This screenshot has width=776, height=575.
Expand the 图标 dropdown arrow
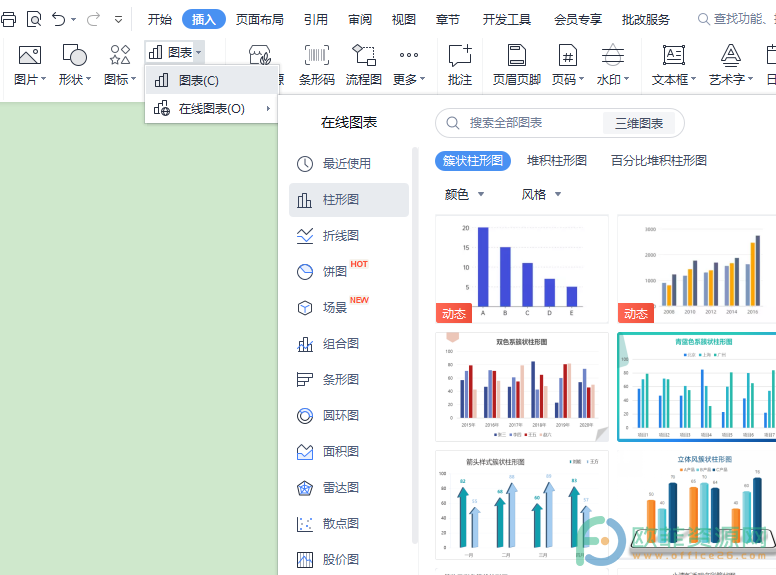(x=134, y=79)
